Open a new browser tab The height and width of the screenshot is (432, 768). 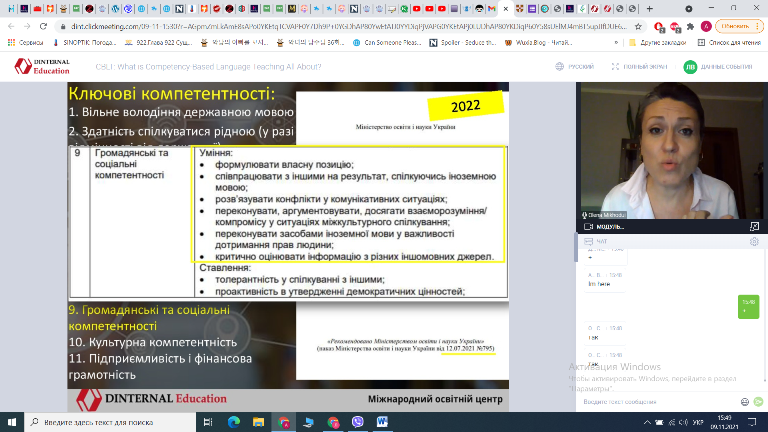click(649, 9)
